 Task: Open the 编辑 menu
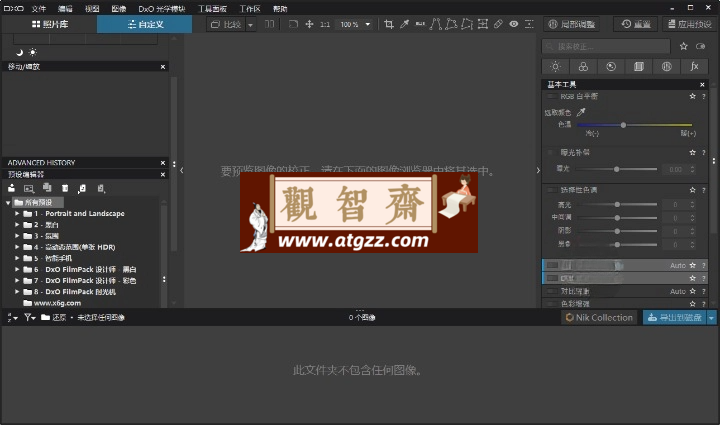(x=65, y=9)
